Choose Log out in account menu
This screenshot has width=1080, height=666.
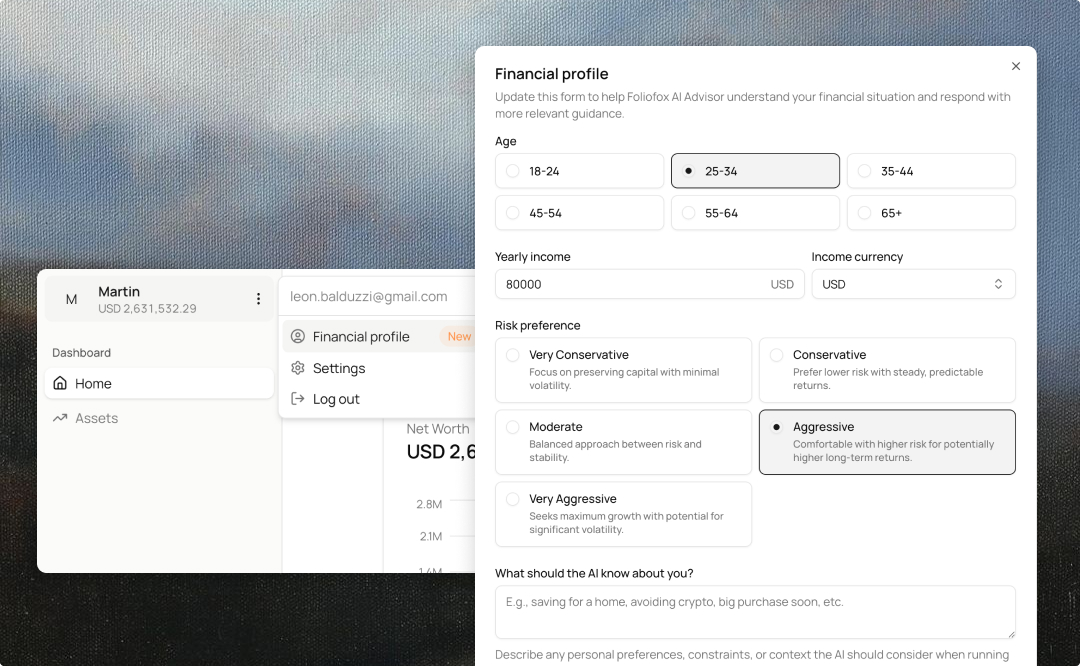point(336,399)
